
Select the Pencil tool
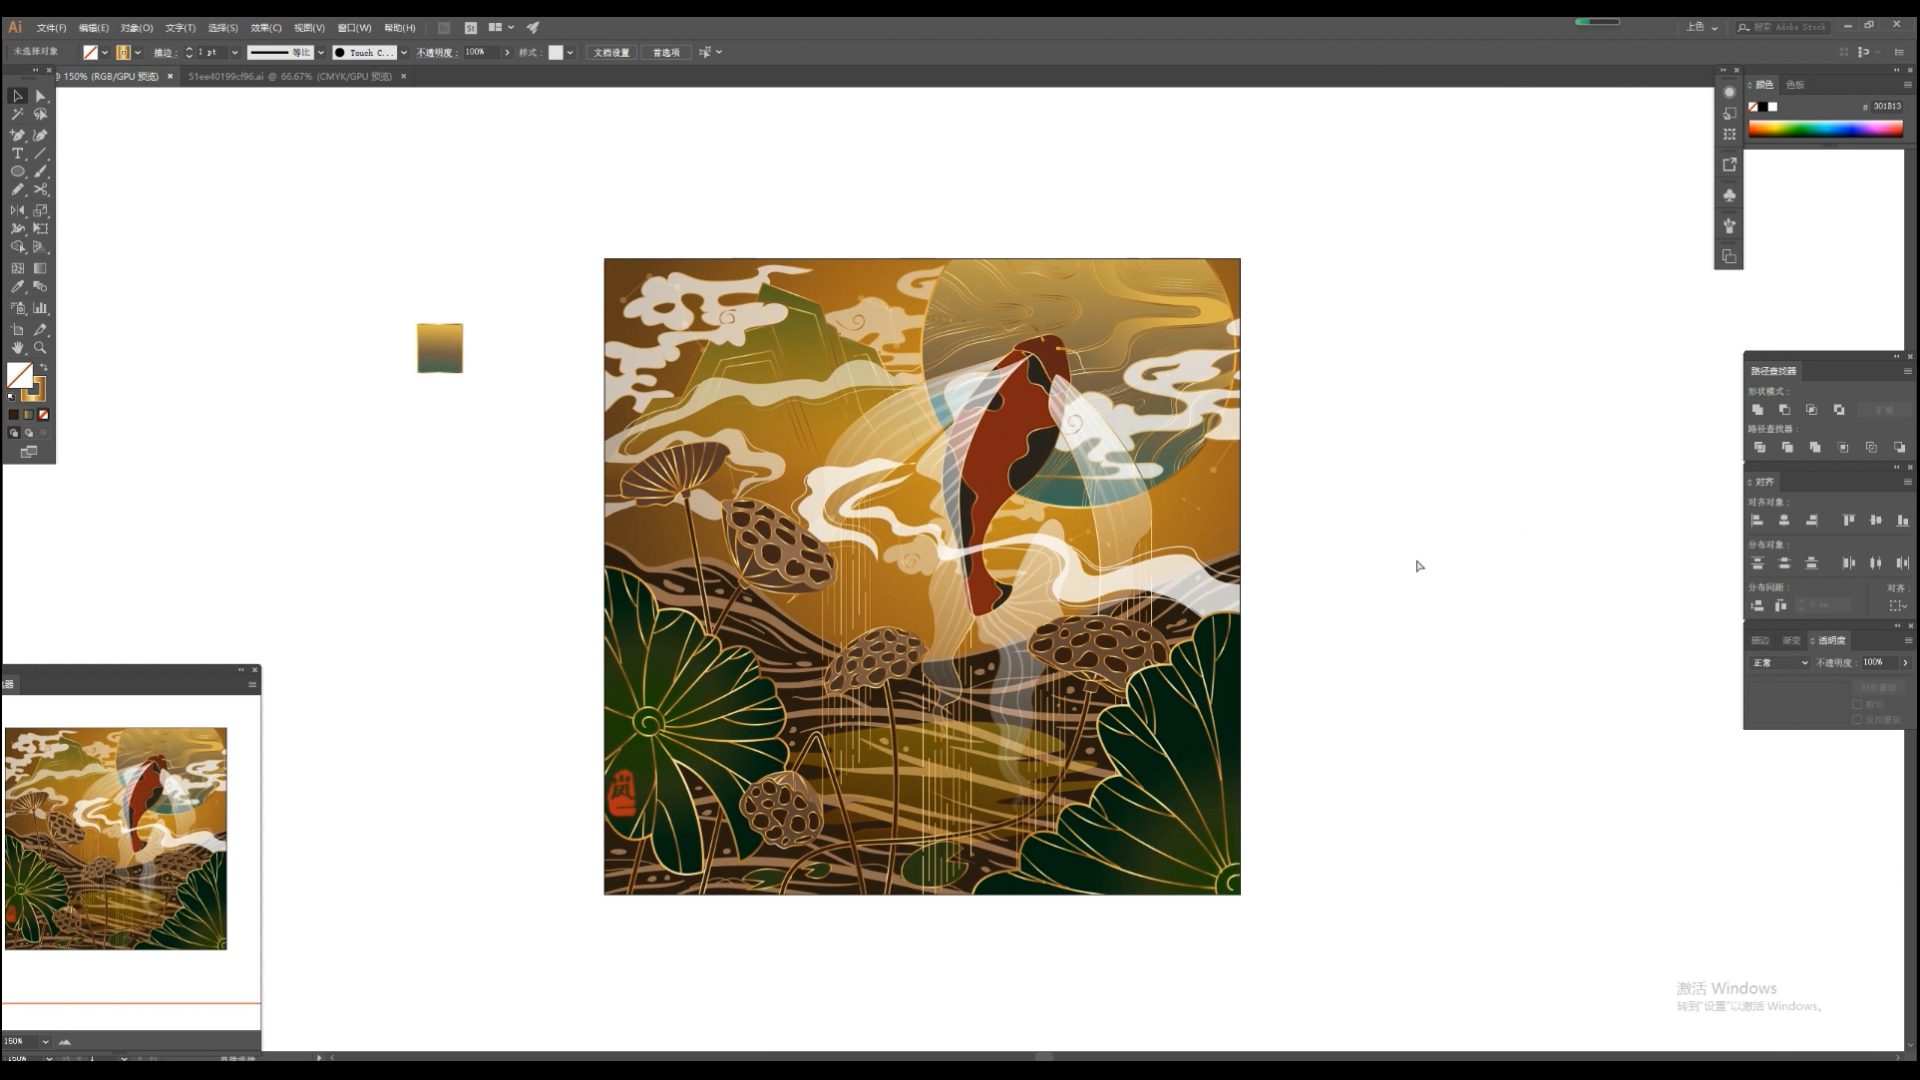tap(17, 190)
